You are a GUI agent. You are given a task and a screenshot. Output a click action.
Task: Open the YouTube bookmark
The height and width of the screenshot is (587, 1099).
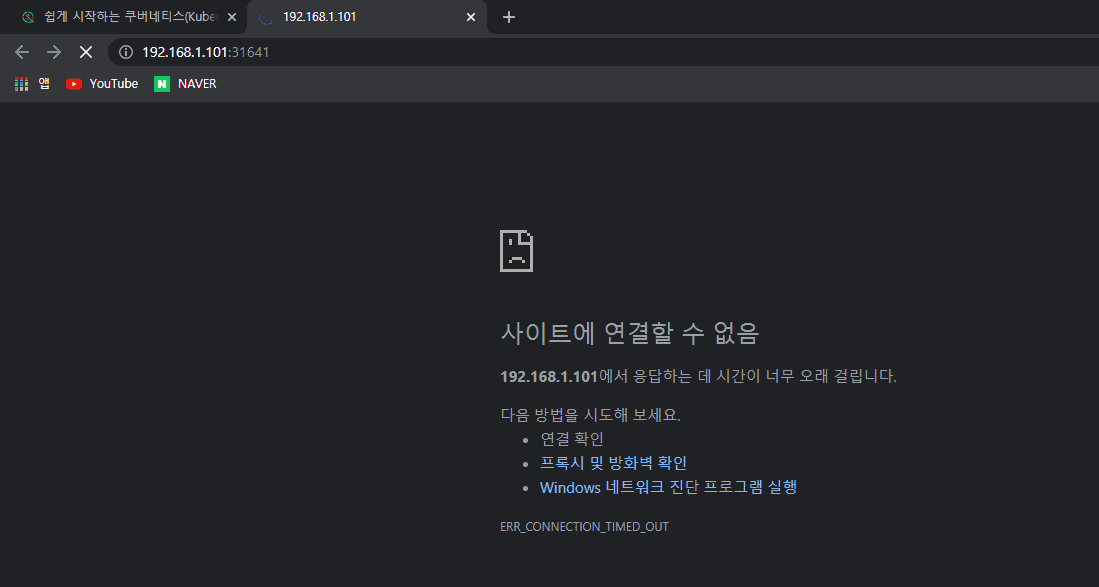coord(102,84)
